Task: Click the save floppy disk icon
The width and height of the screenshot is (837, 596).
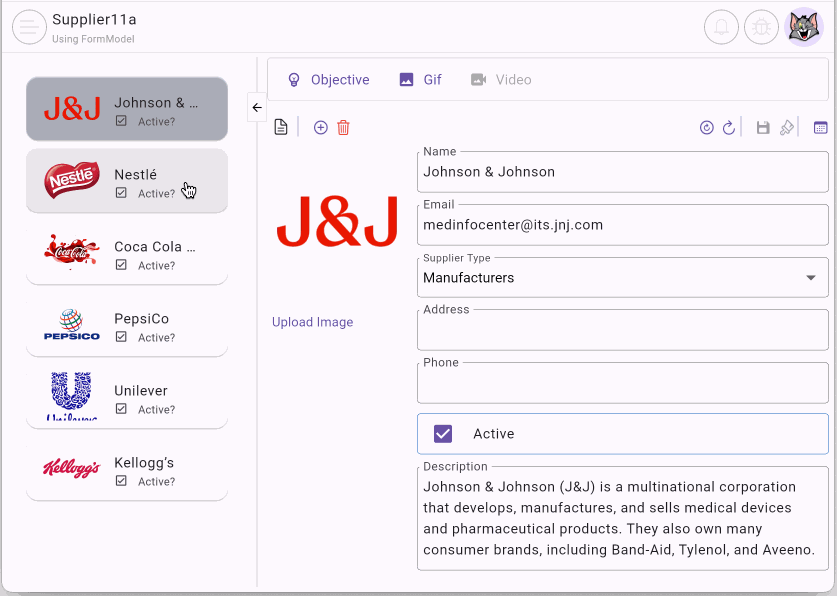Action: tap(763, 128)
